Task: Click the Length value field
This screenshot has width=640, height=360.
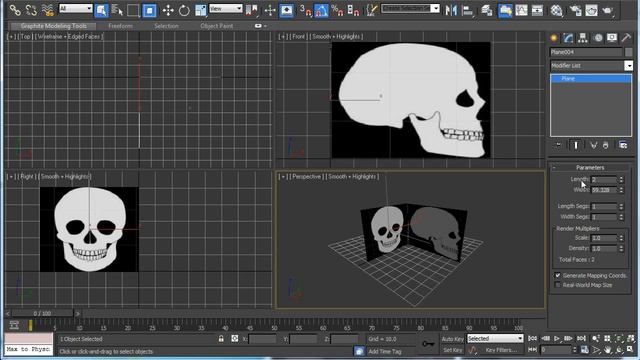Action: point(604,180)
